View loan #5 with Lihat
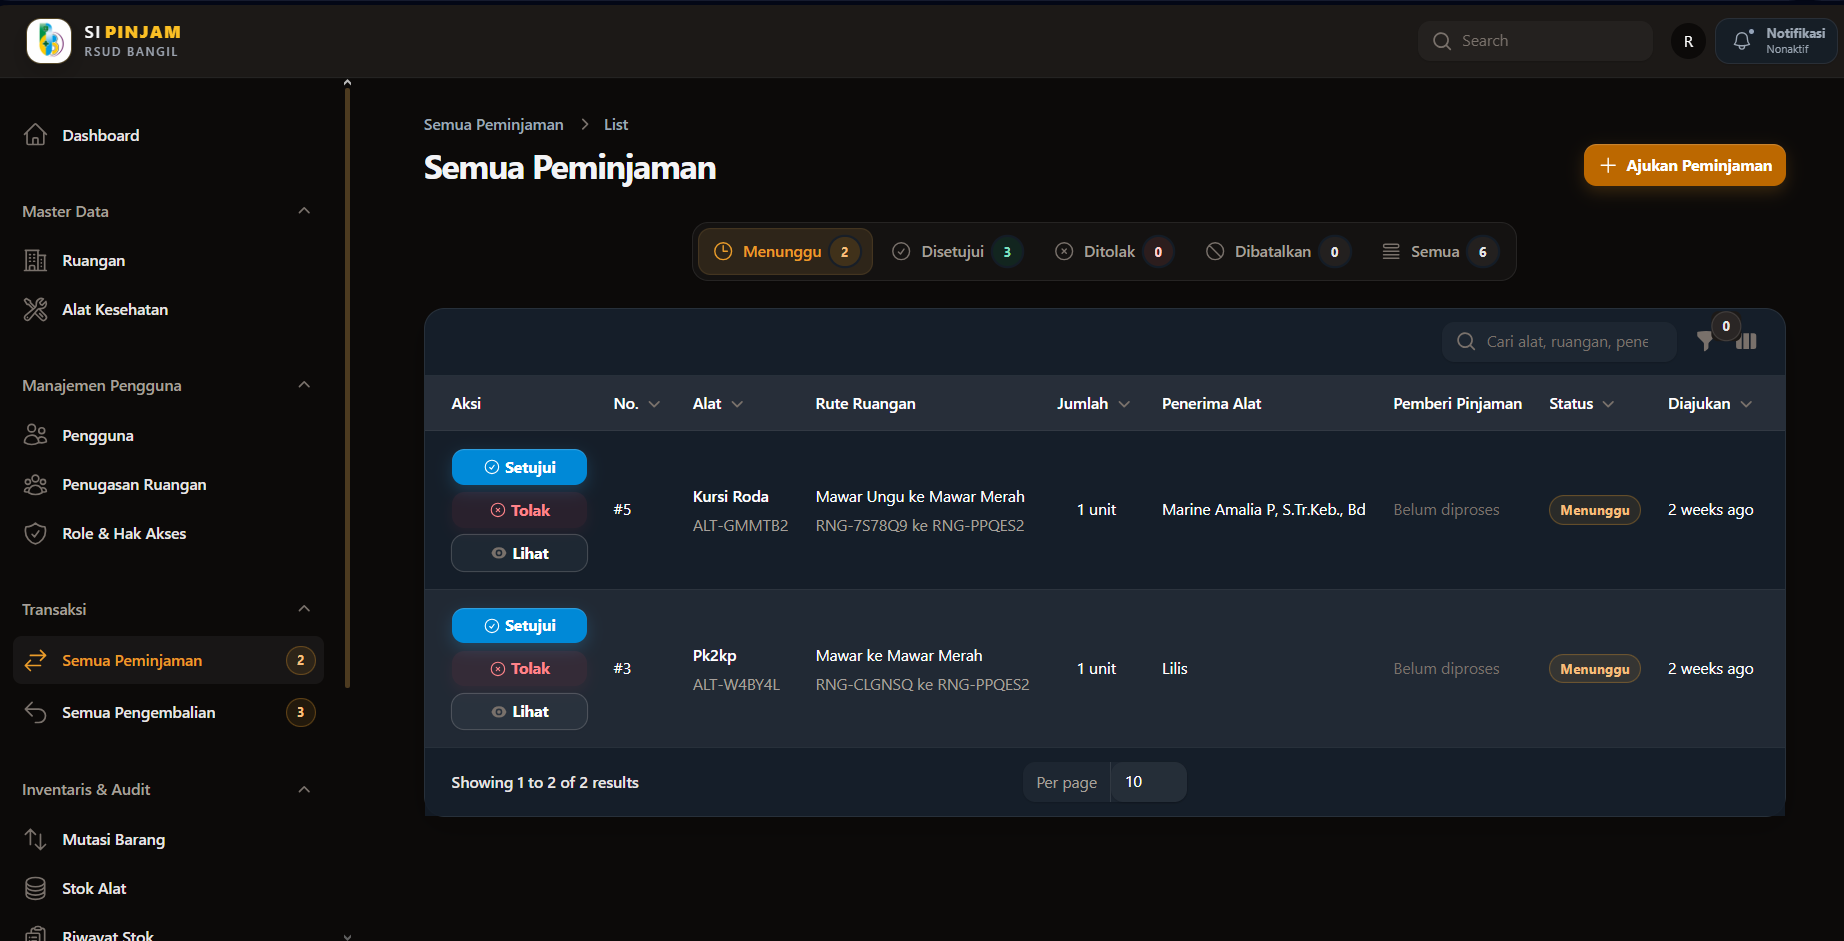Image resolution: width=1844 pixels, height=941 pixels. pos(519,553)
